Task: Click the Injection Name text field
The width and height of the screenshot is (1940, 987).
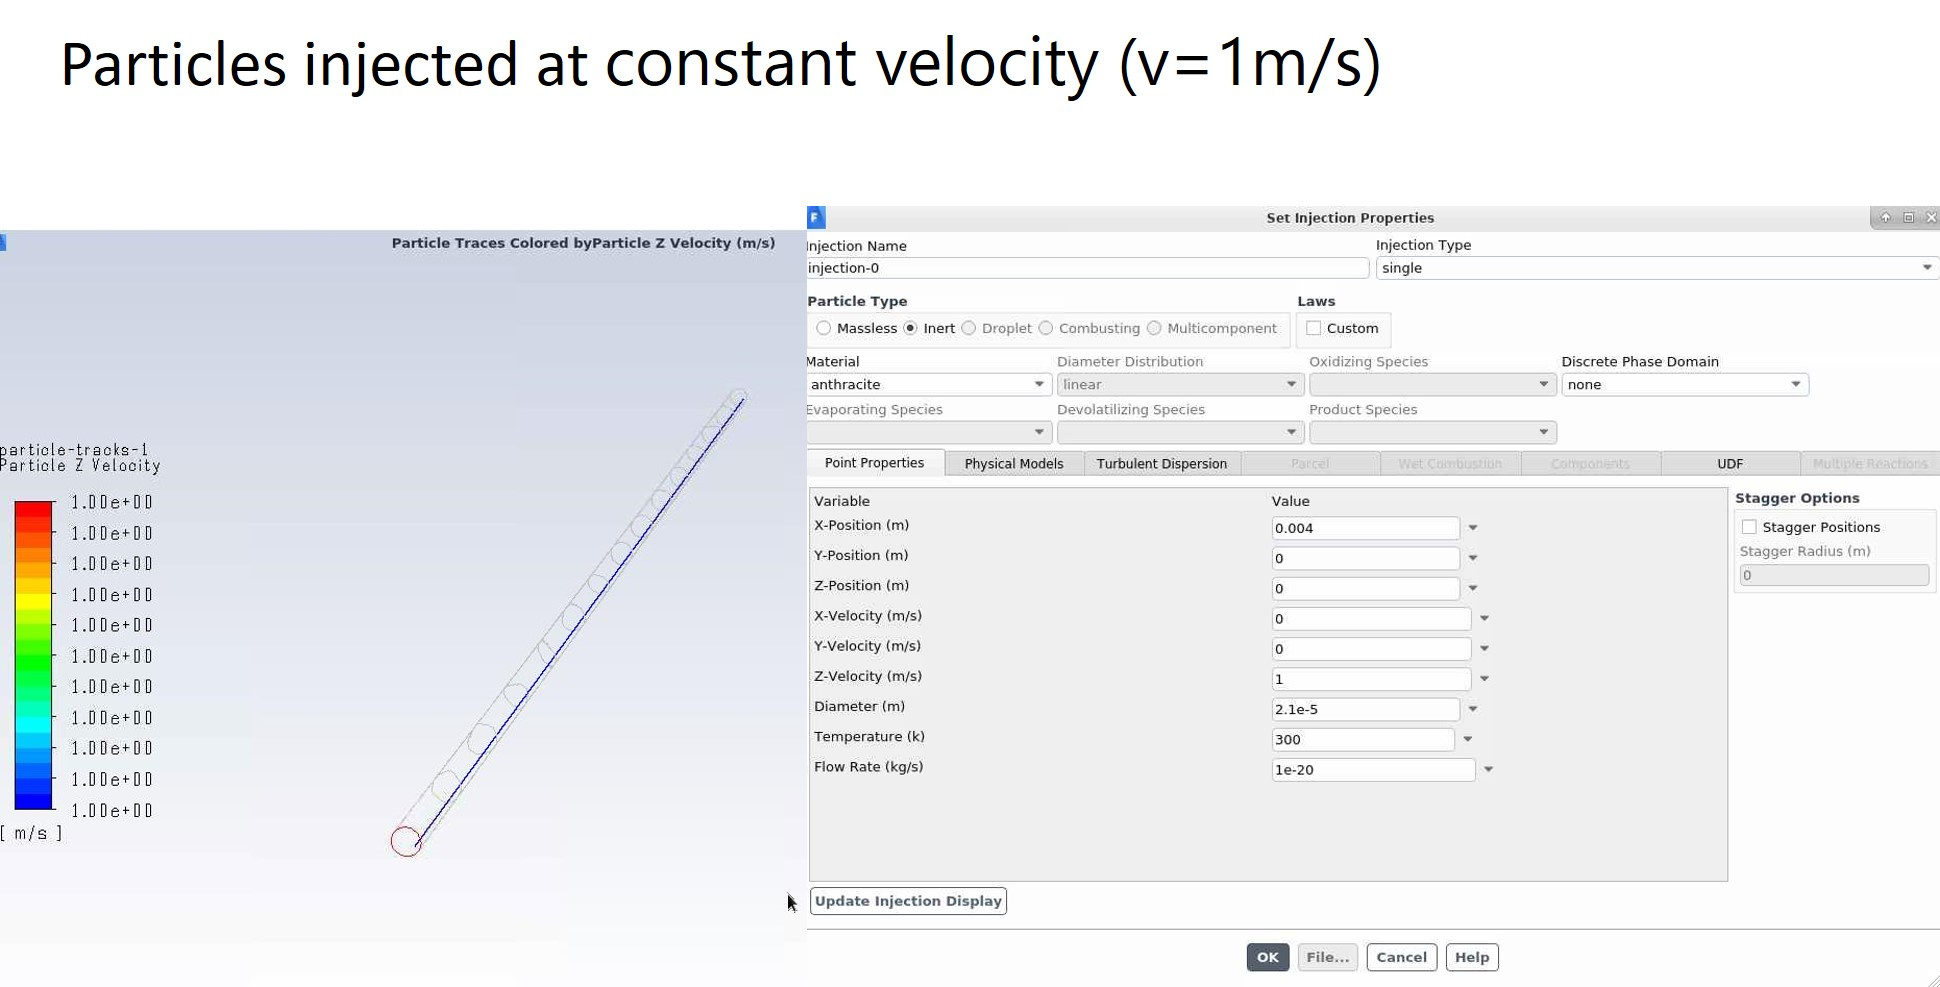Action: pyautogui.click(x=1087, y=268)
